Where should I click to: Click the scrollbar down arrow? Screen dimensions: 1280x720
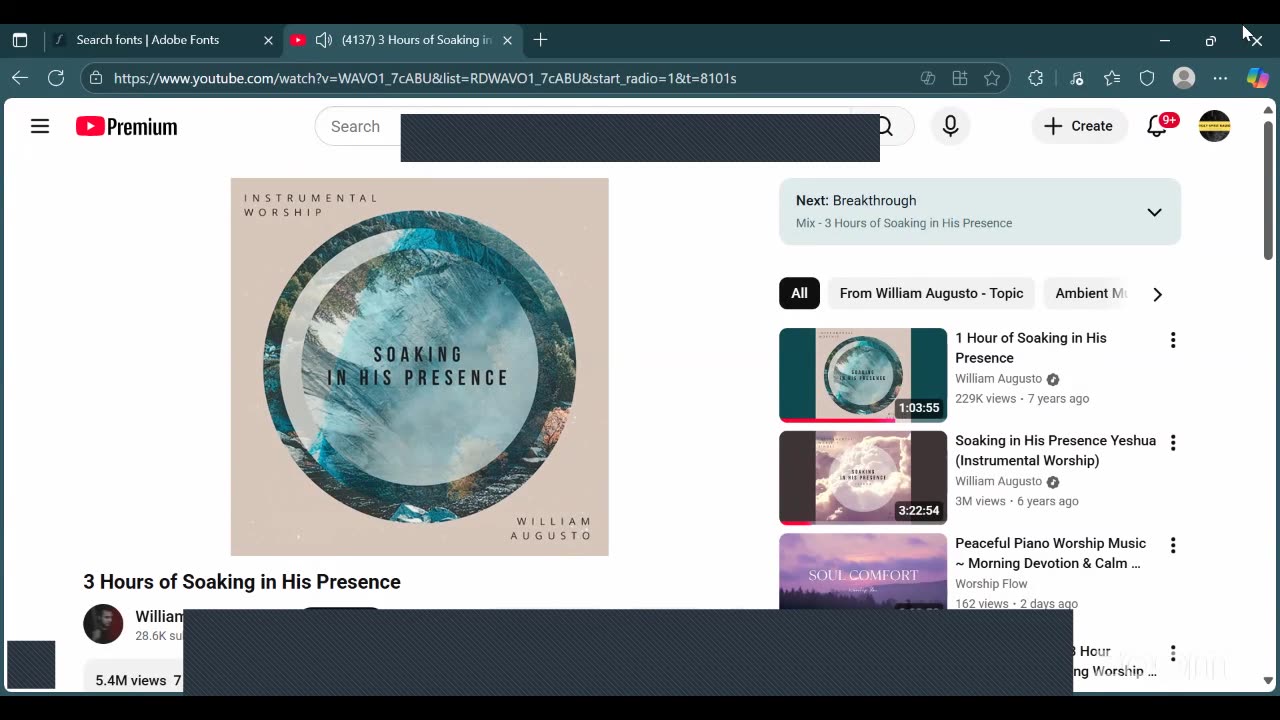tap(1269, 681)
